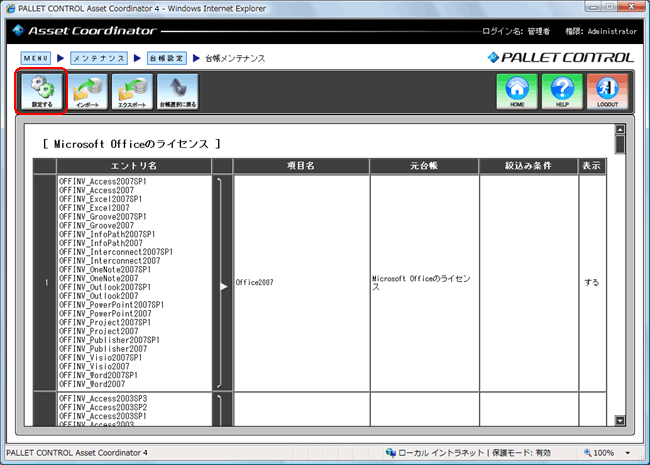Click the 絞込み条件 column header

[x=528, y=166]
